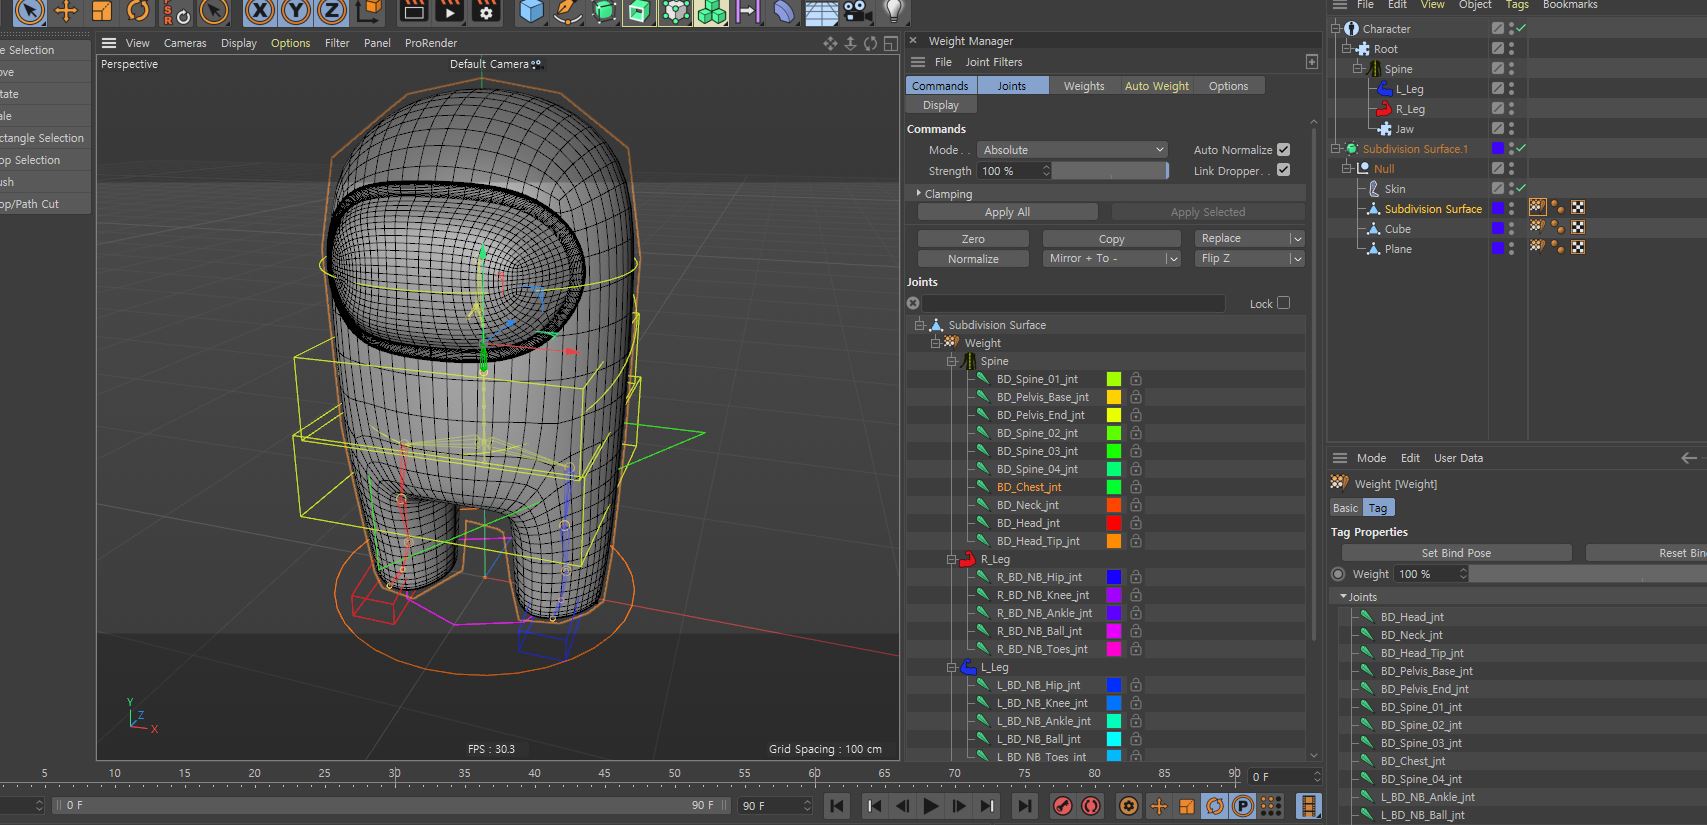This screenshot has height=825, width=1707.
Task: Adjust the Strength slider bar
Action: point(1110,171)
